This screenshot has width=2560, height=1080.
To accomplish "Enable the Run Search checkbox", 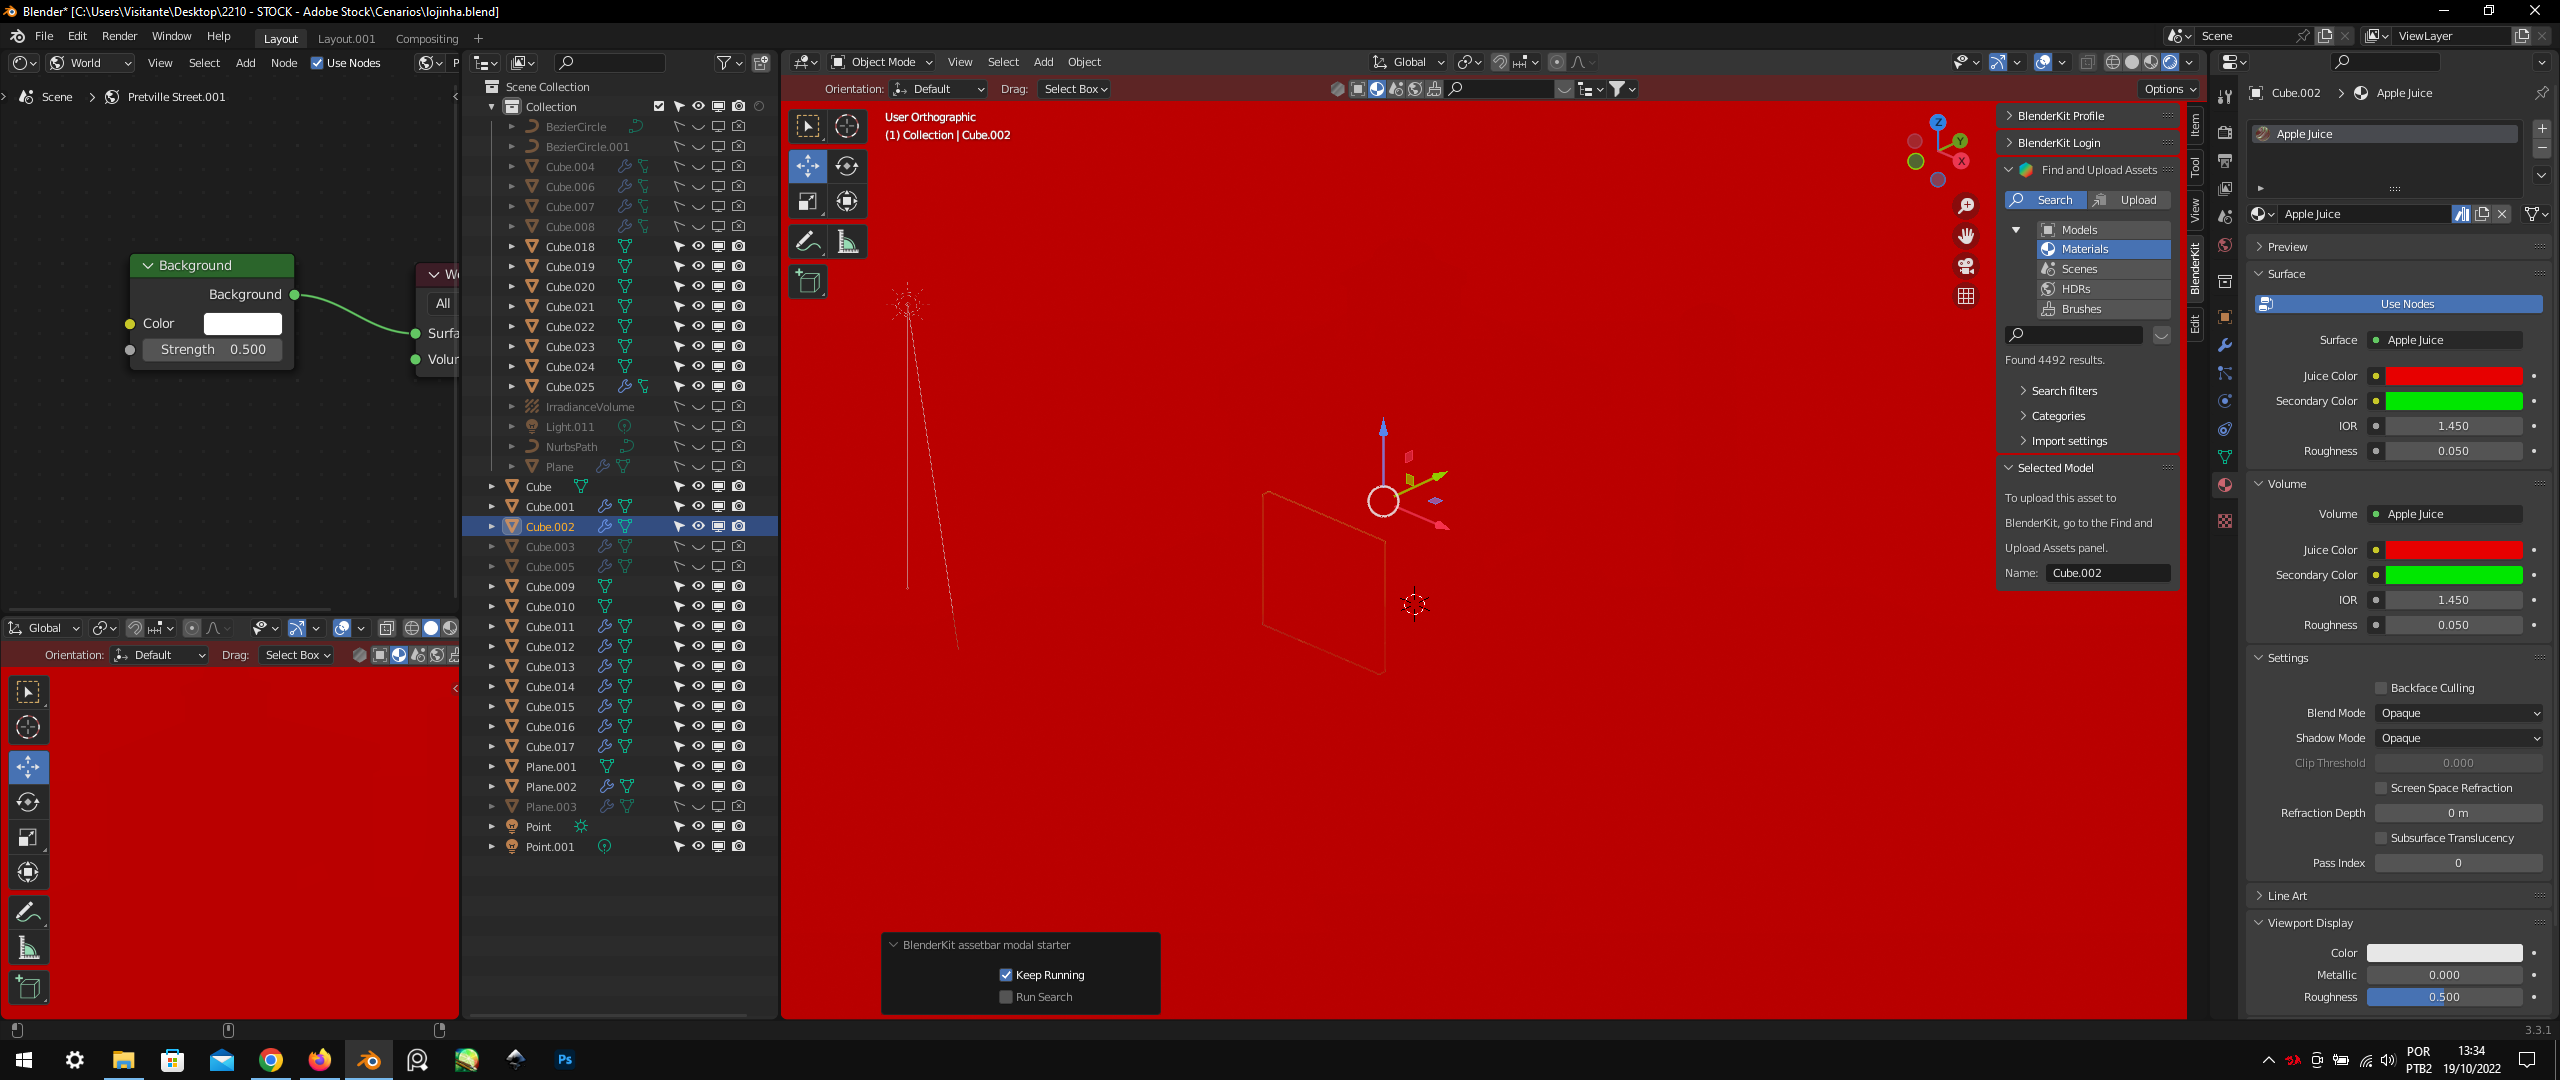I will [x=1005, y=996].
